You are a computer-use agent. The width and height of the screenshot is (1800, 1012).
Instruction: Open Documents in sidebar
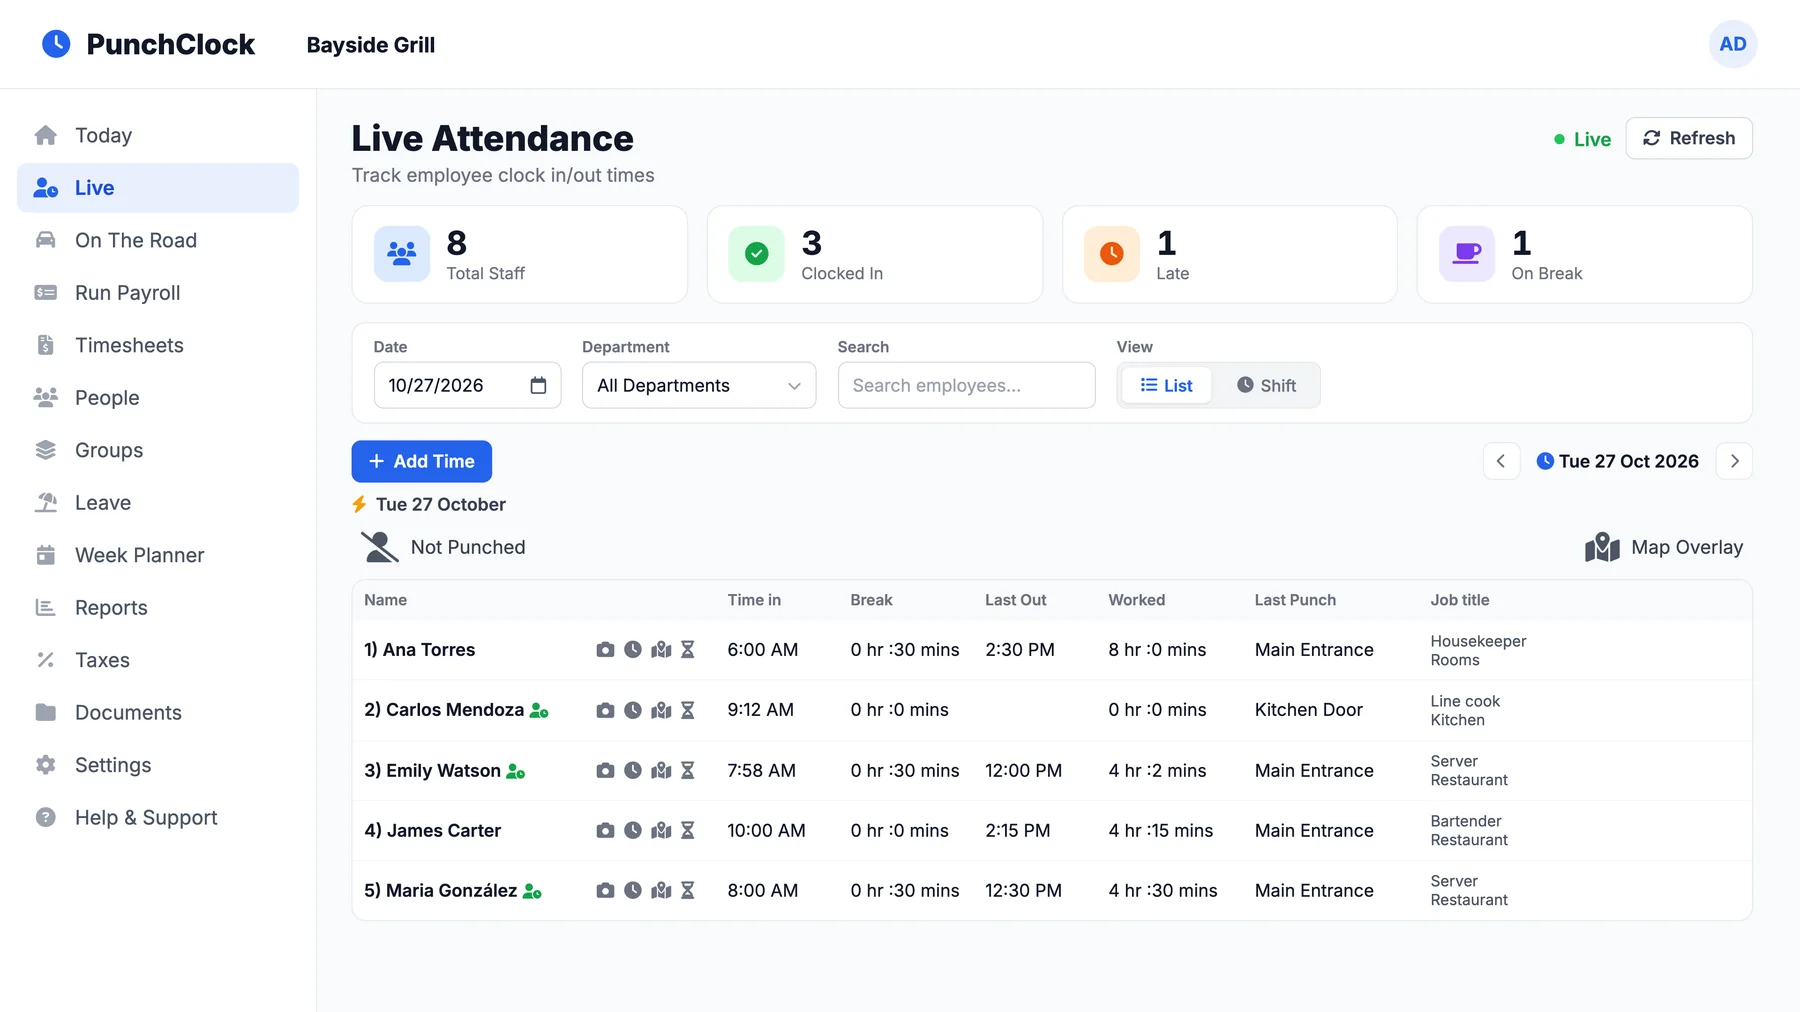point(158,713)
